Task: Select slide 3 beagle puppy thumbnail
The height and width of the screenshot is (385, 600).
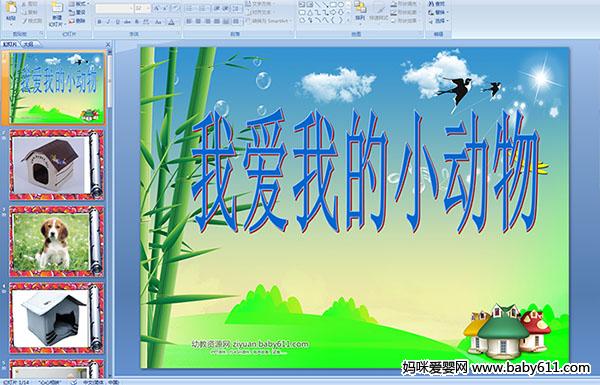Action: coord(57,241)
